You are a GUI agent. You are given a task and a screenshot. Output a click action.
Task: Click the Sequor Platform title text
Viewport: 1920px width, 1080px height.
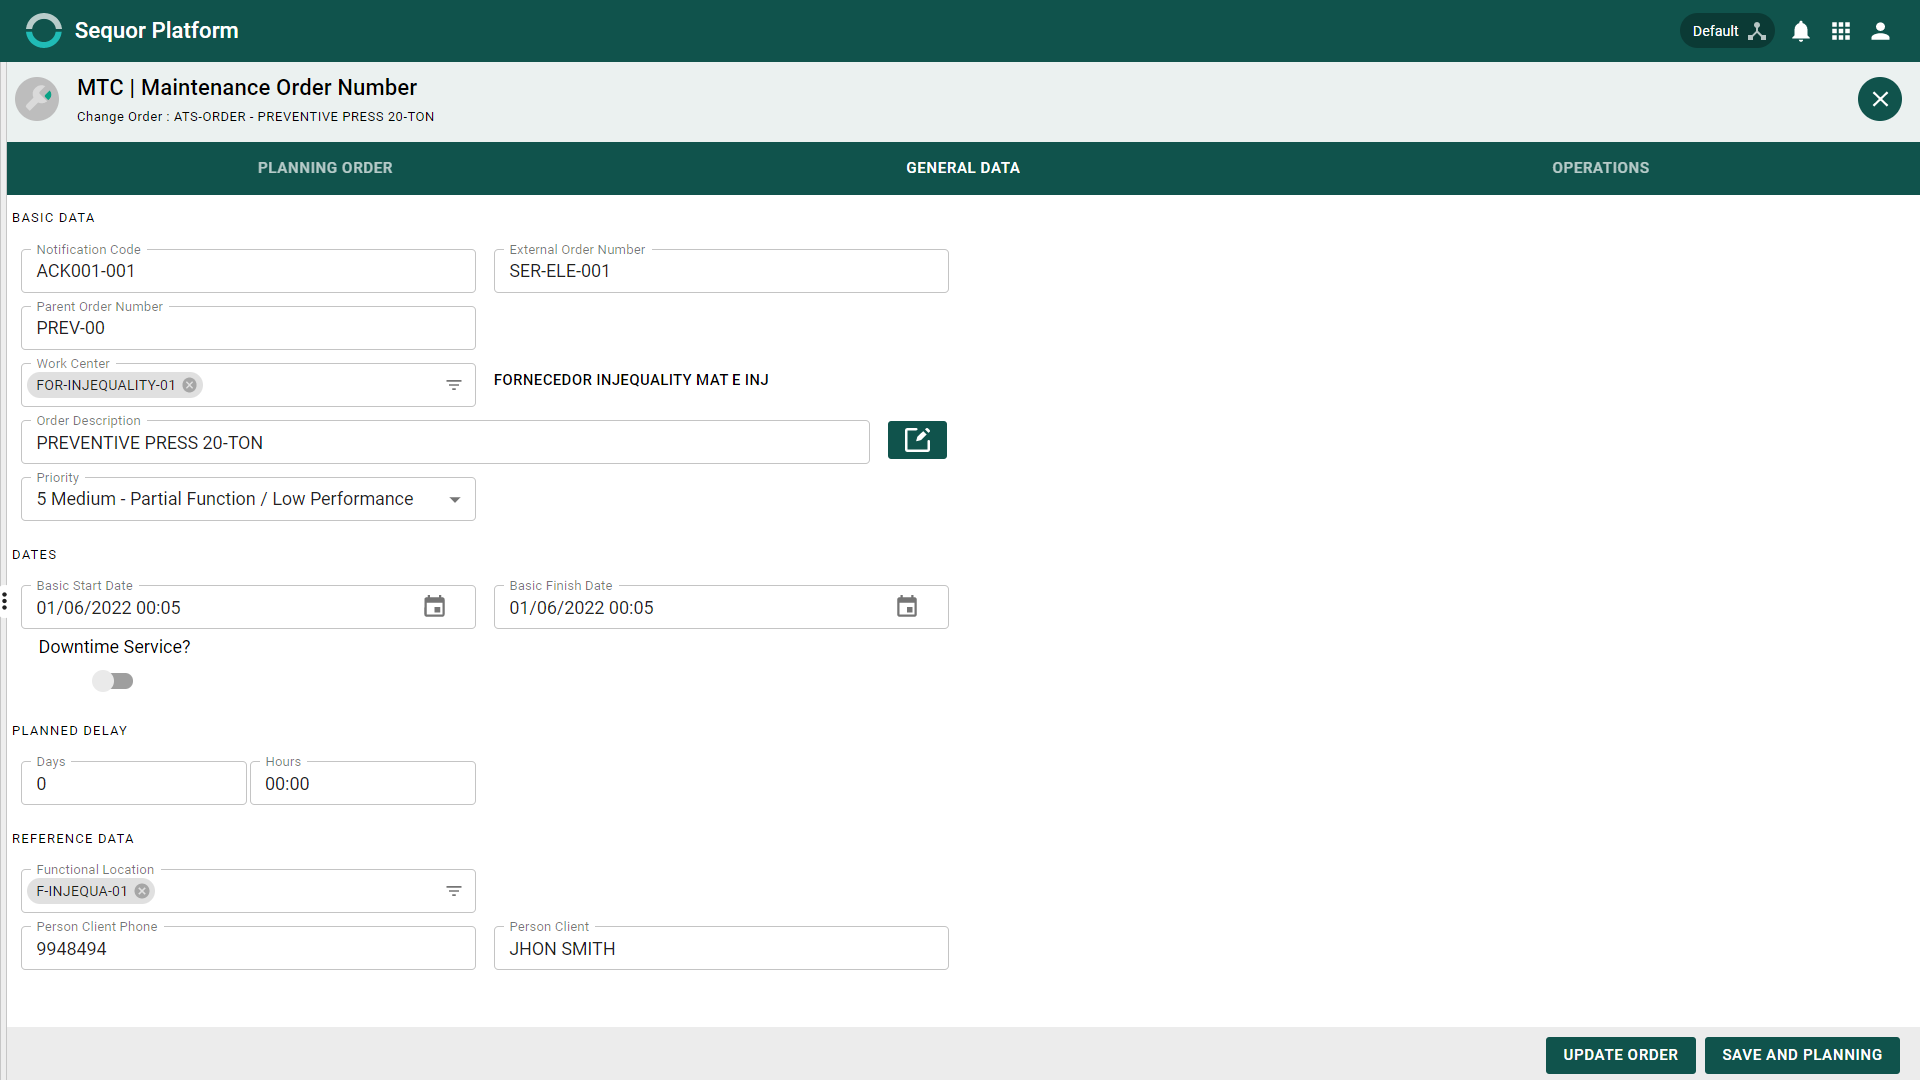tap(157, 30)
